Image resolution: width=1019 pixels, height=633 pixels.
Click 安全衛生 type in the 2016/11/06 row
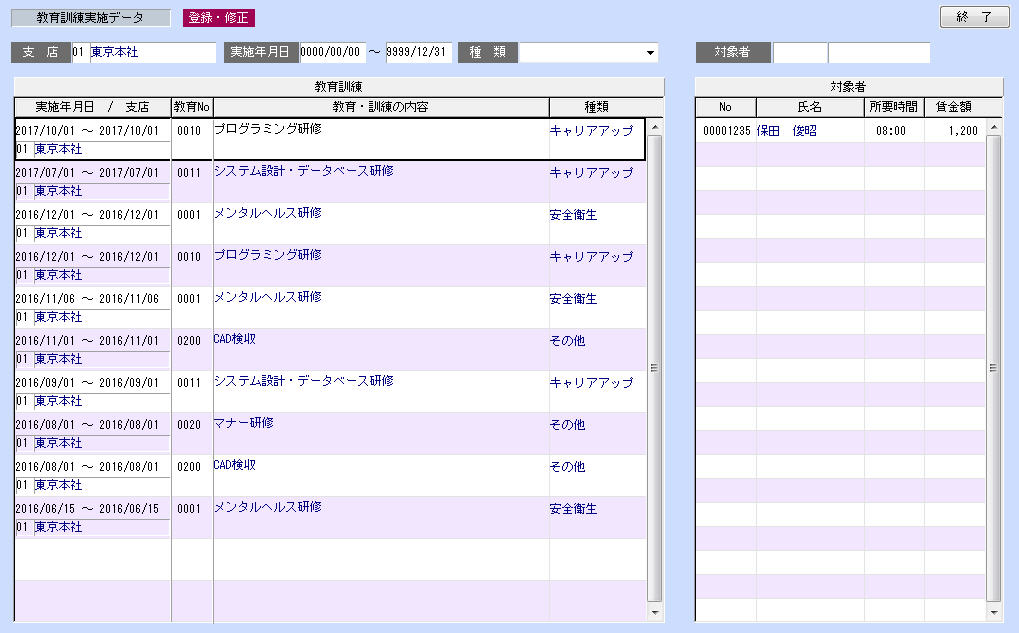point(573,299)
